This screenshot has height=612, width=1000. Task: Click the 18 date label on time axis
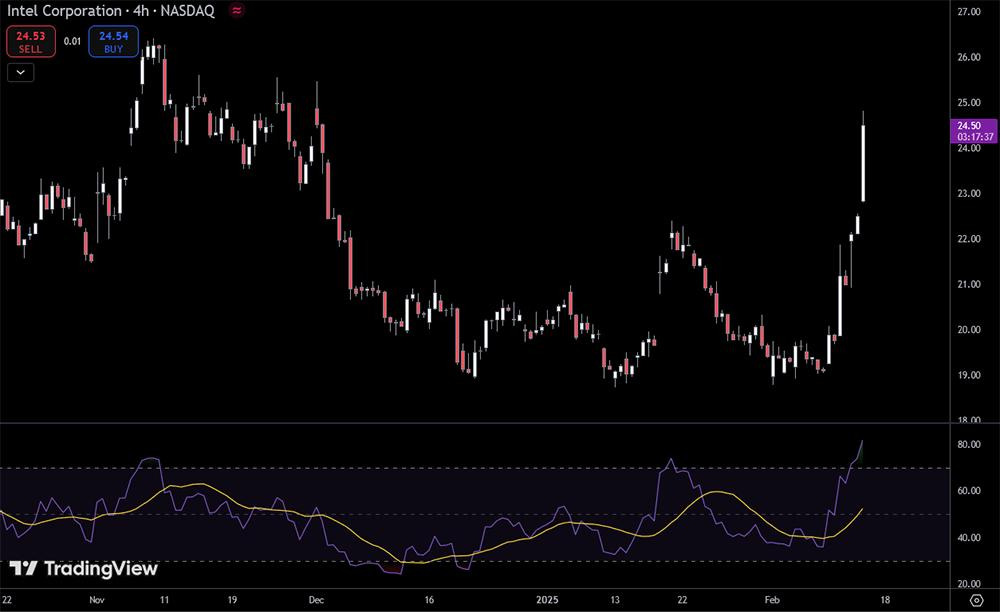(885, 600)
